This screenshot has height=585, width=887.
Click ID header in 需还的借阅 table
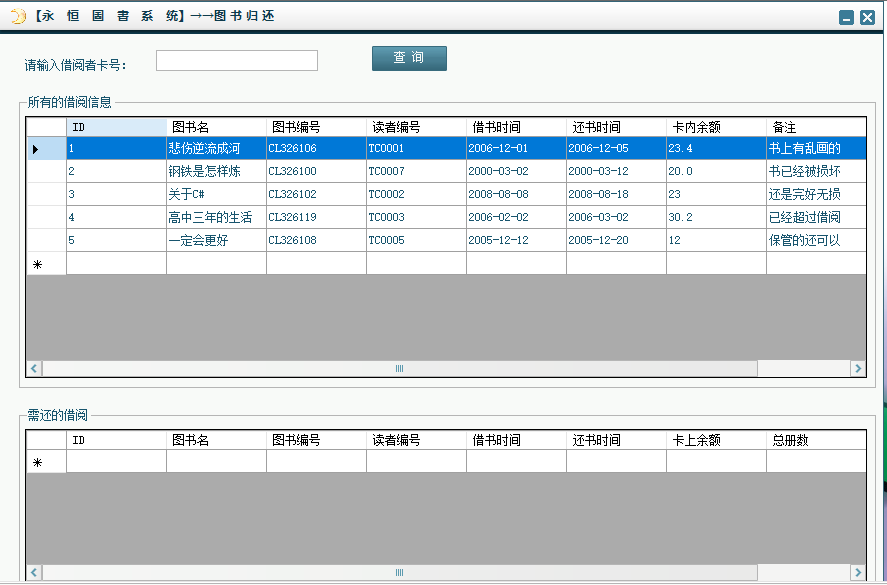click(117, 440)
